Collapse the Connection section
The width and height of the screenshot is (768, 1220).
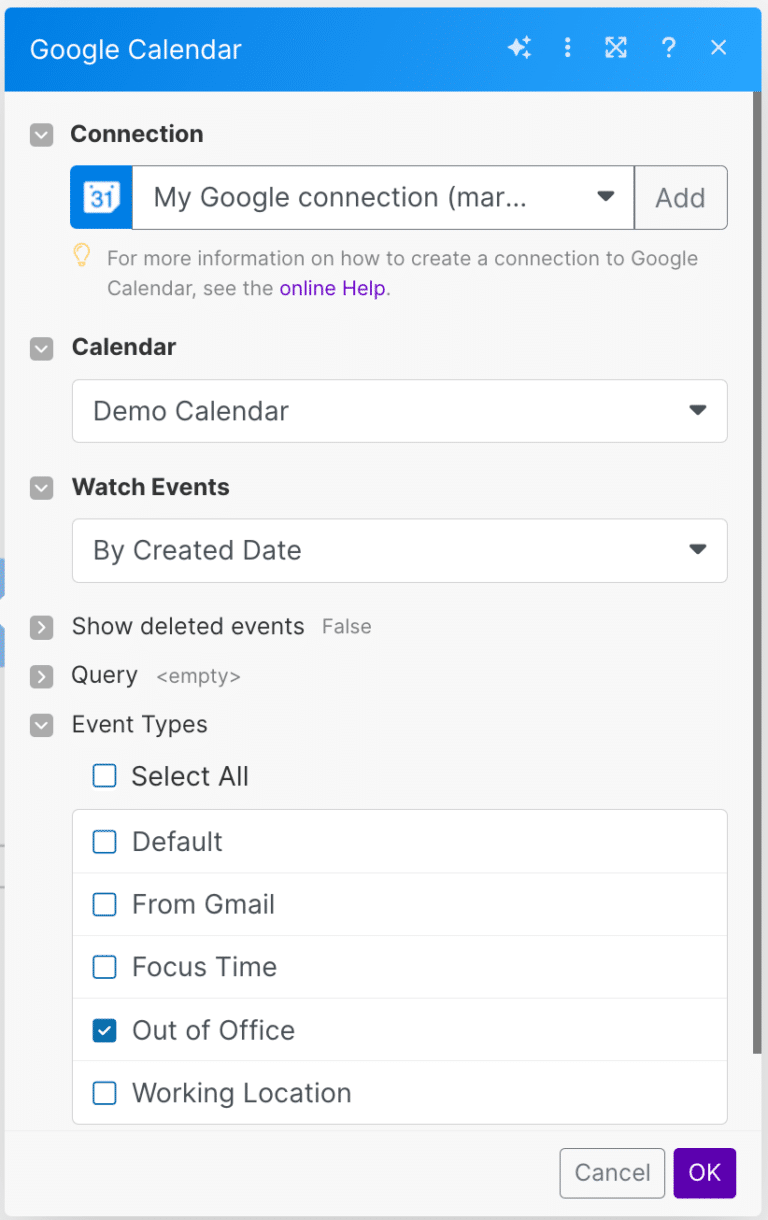tap(41, 134)
